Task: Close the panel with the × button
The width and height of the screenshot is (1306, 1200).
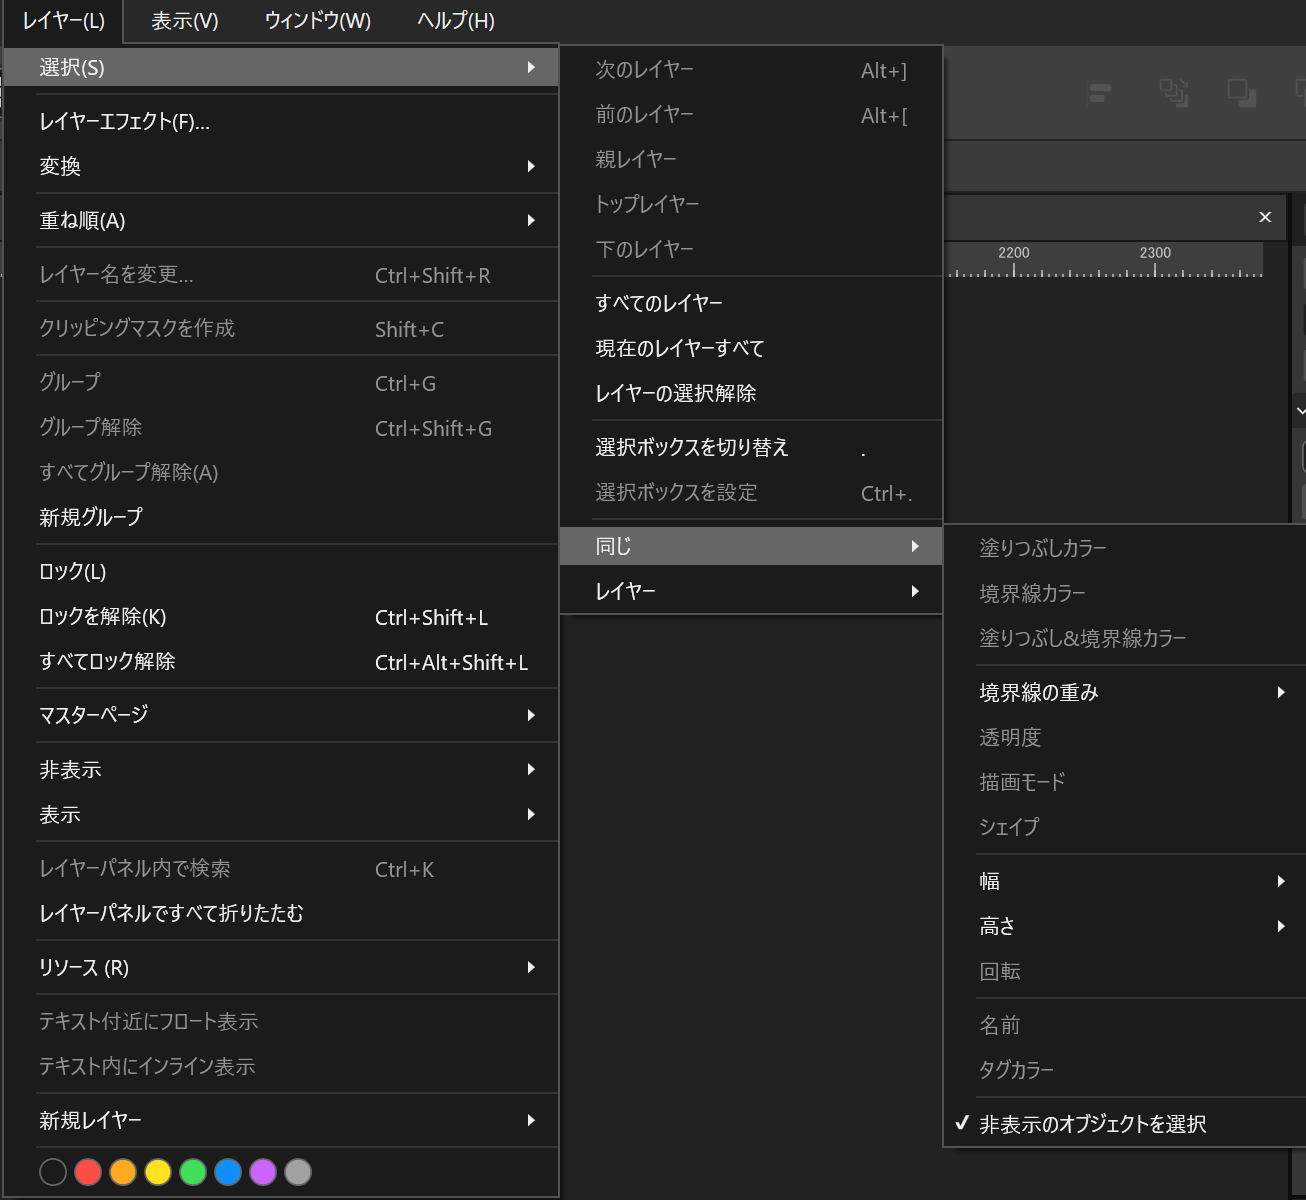Action: coord(1265,217)
